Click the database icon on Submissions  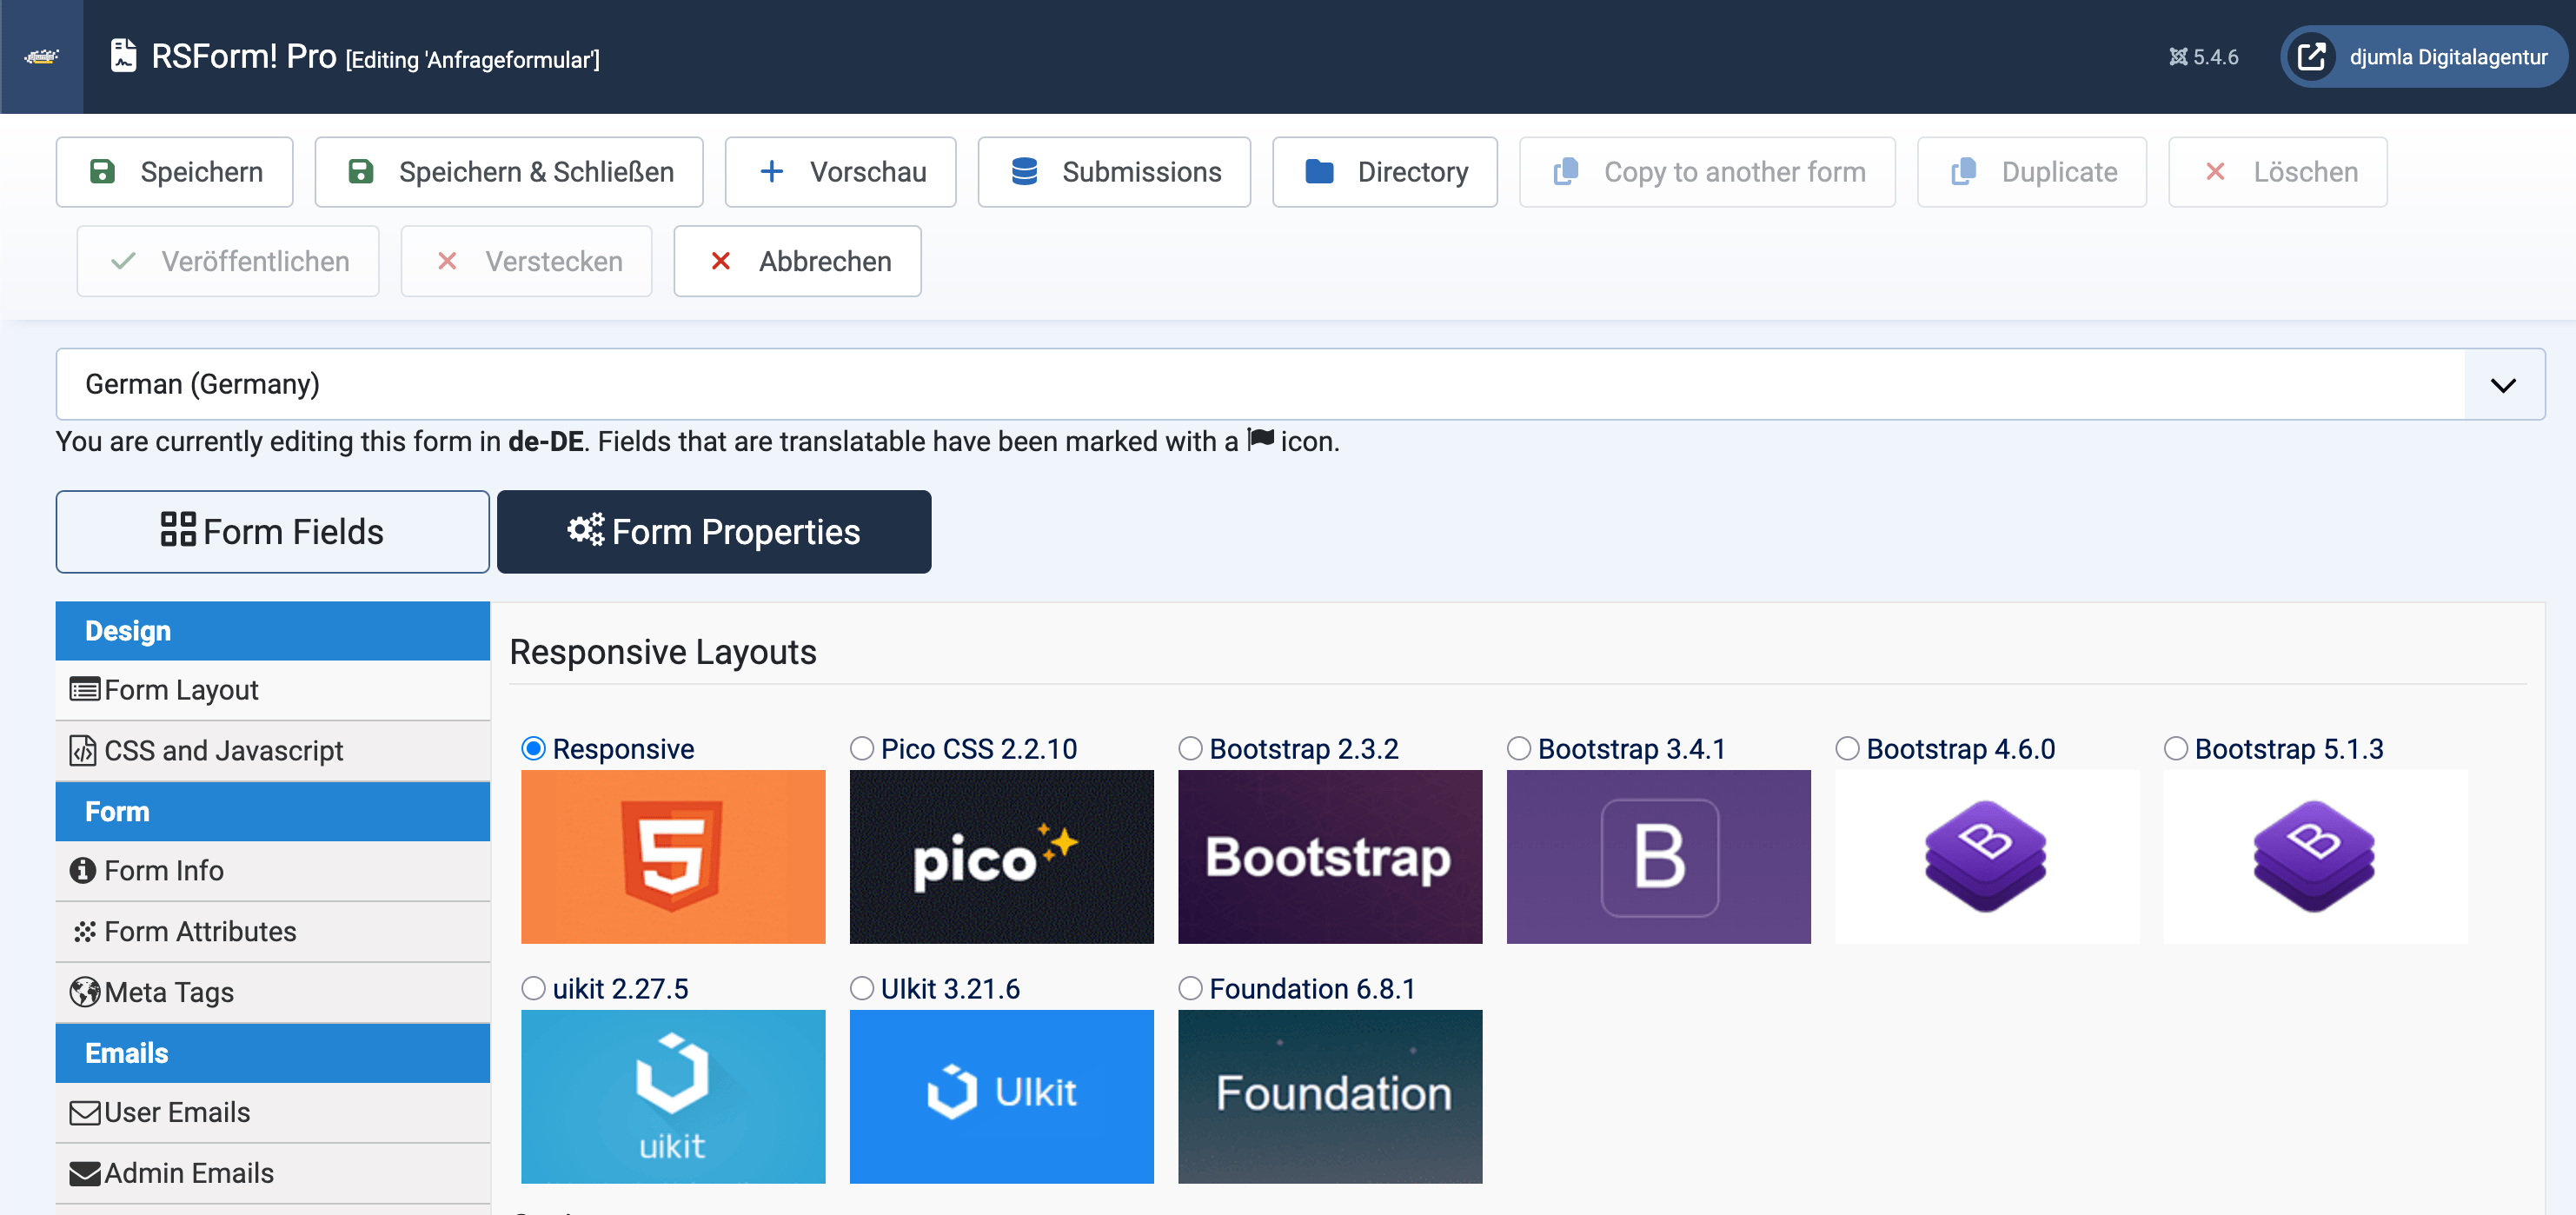pos(1024,172)
